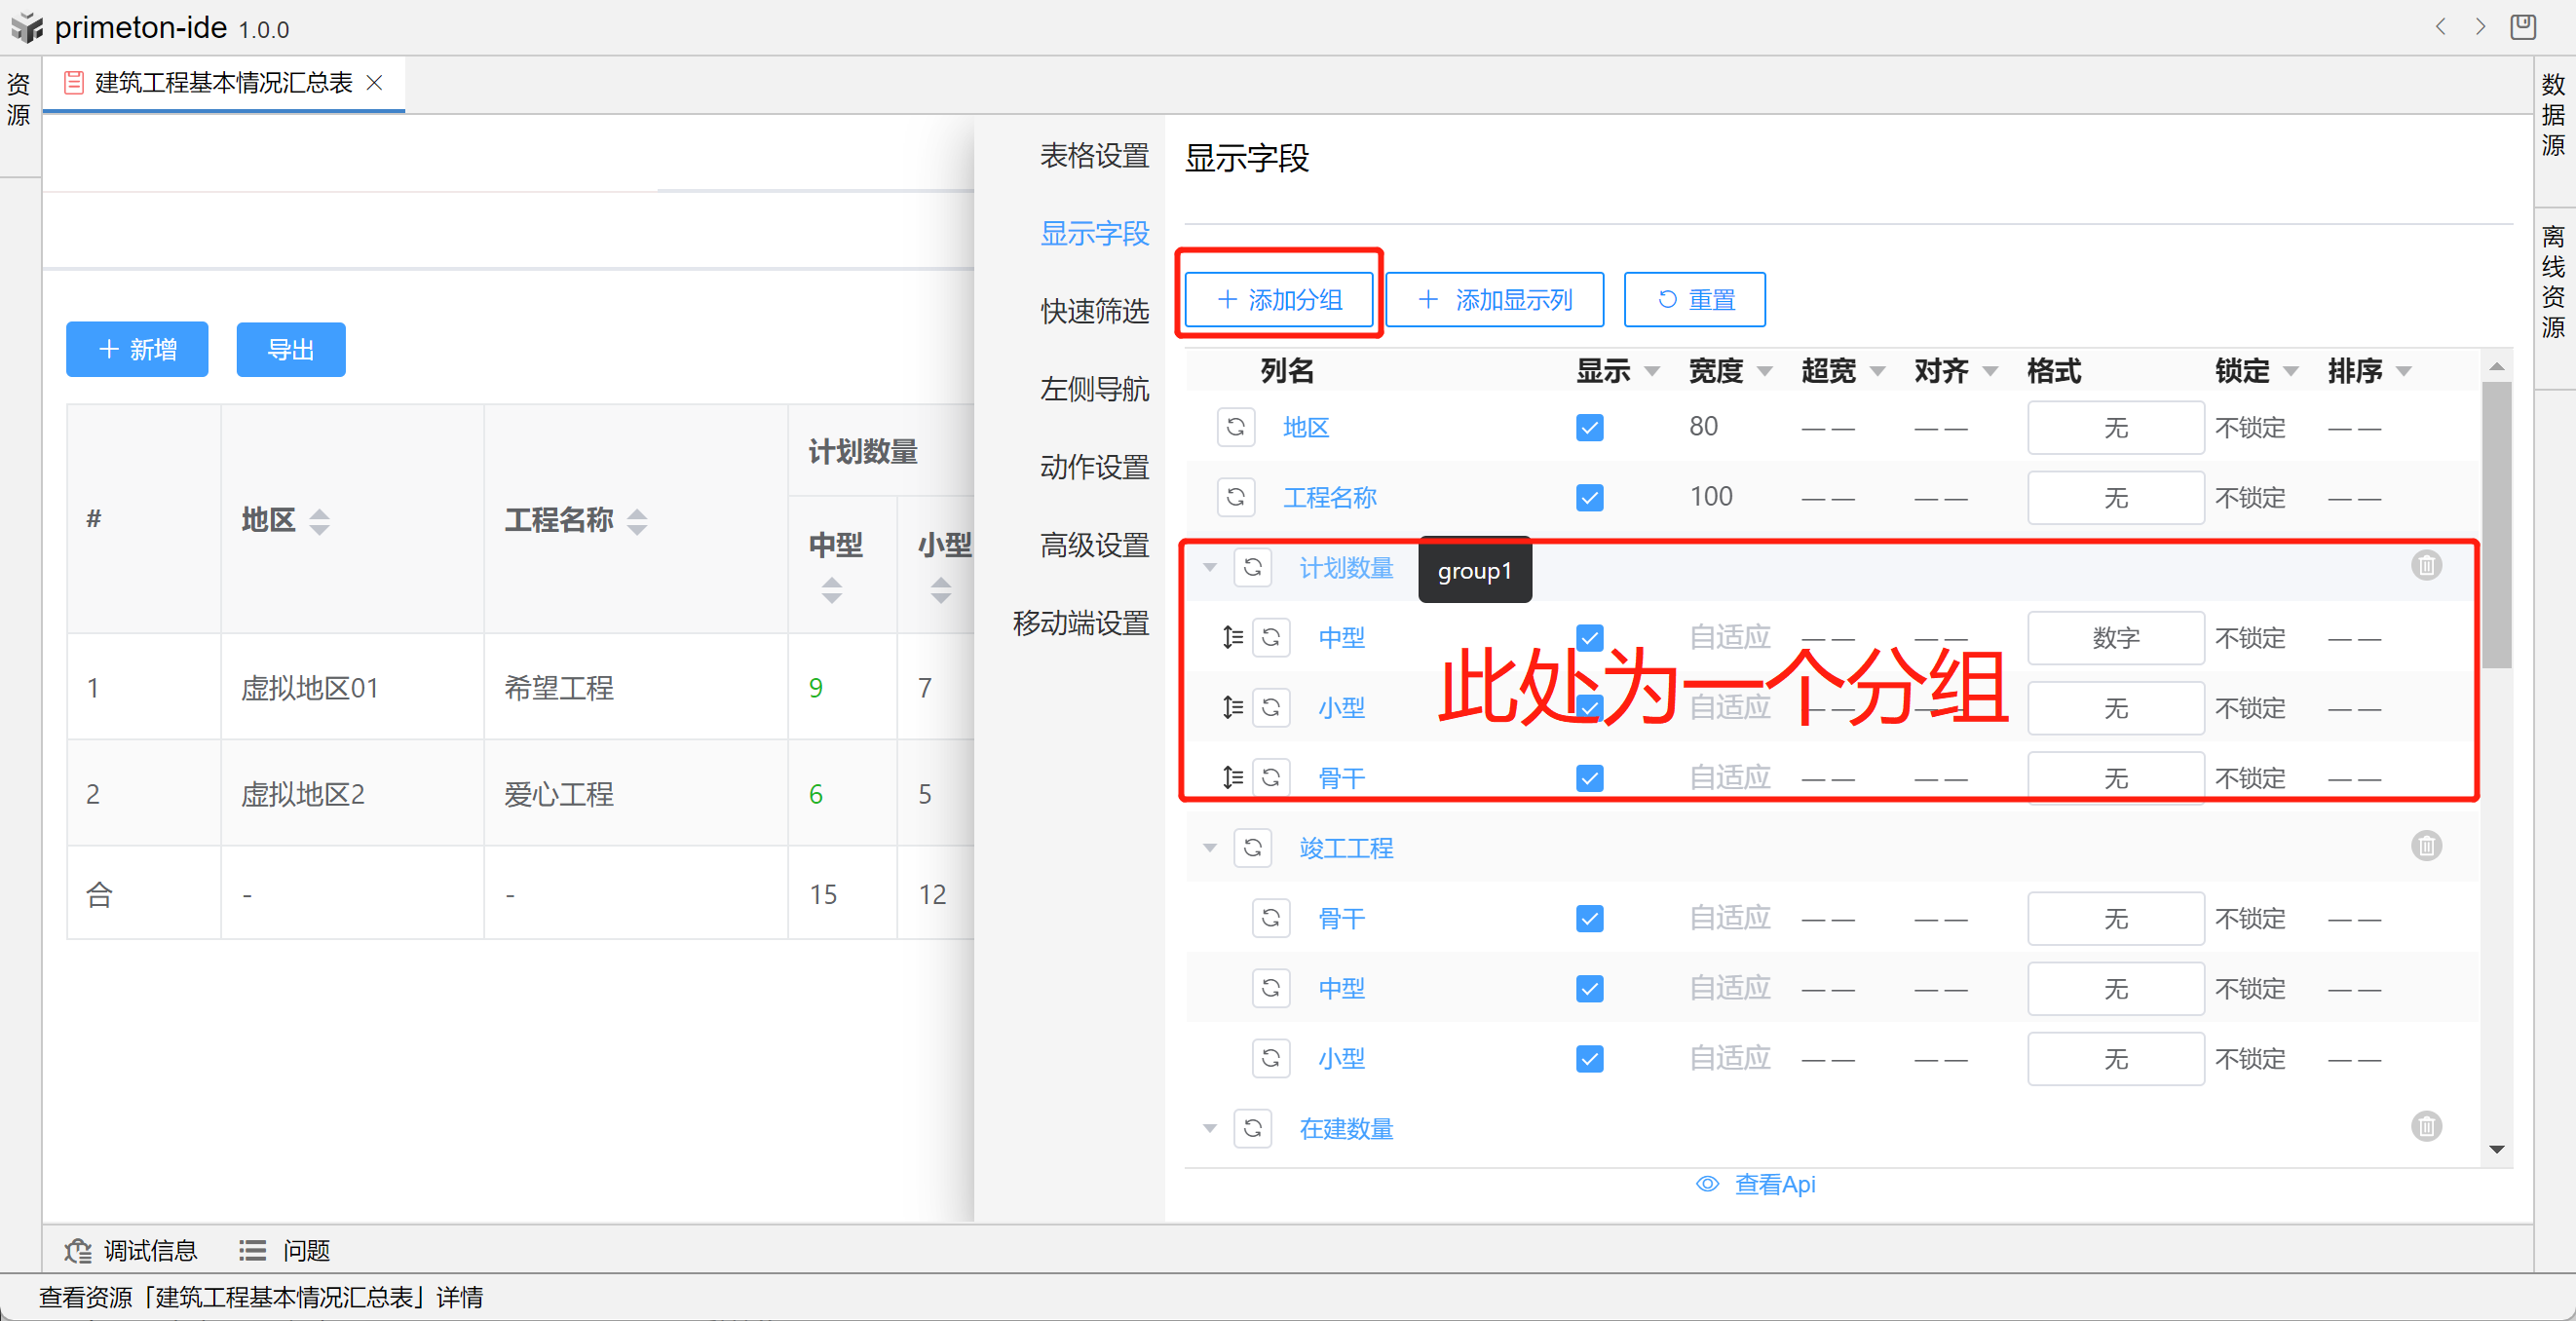Open the 显示 column header dropdown
2576x1321 pixels.
[x=1652, y=371]
